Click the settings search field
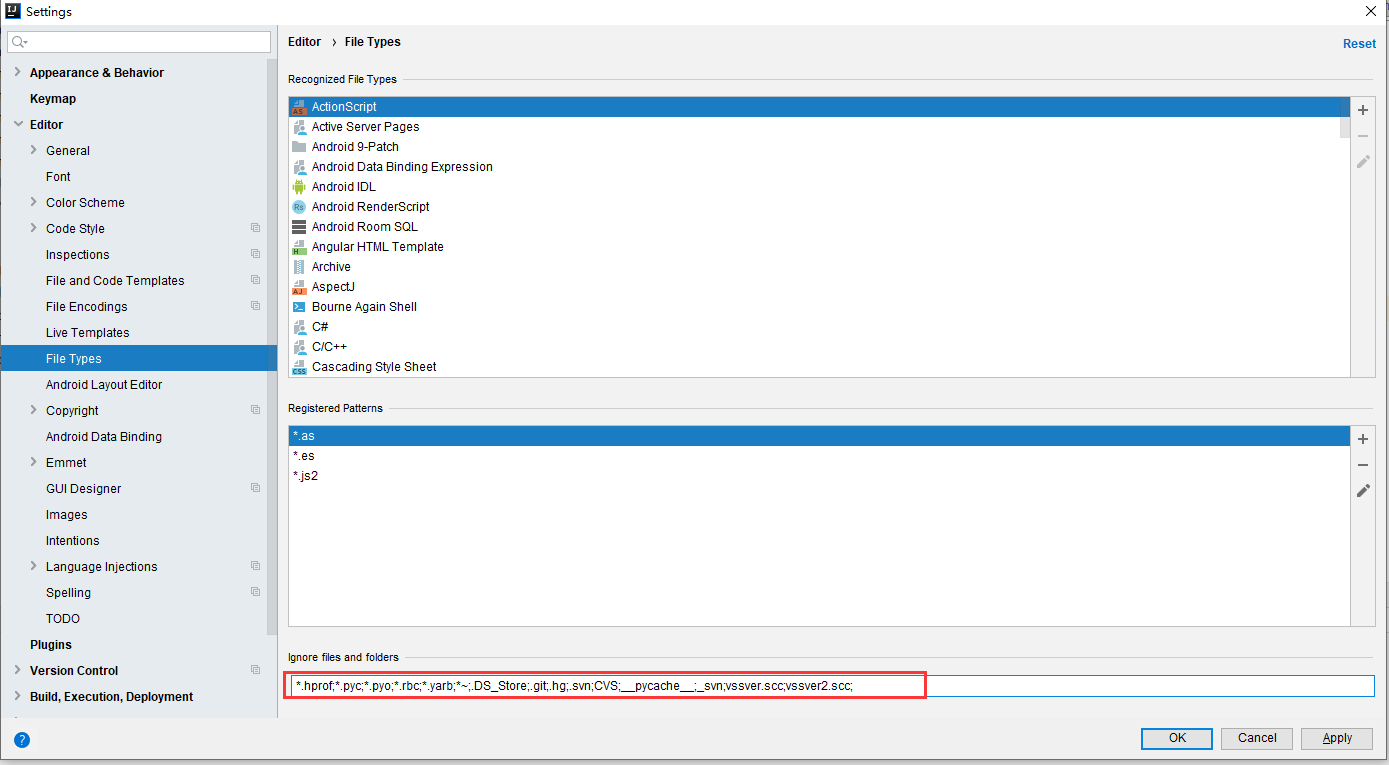Viewport: 1389px width, 765px height. pyautogui.click(x=139, y=42)
